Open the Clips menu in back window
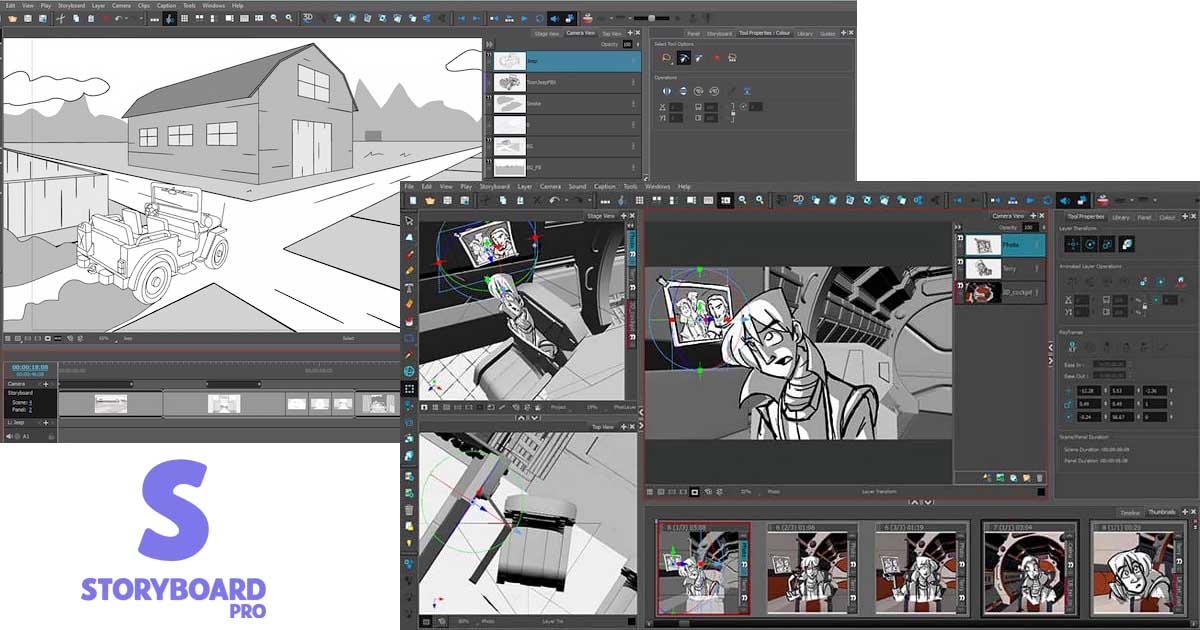 tap(144, 6)
